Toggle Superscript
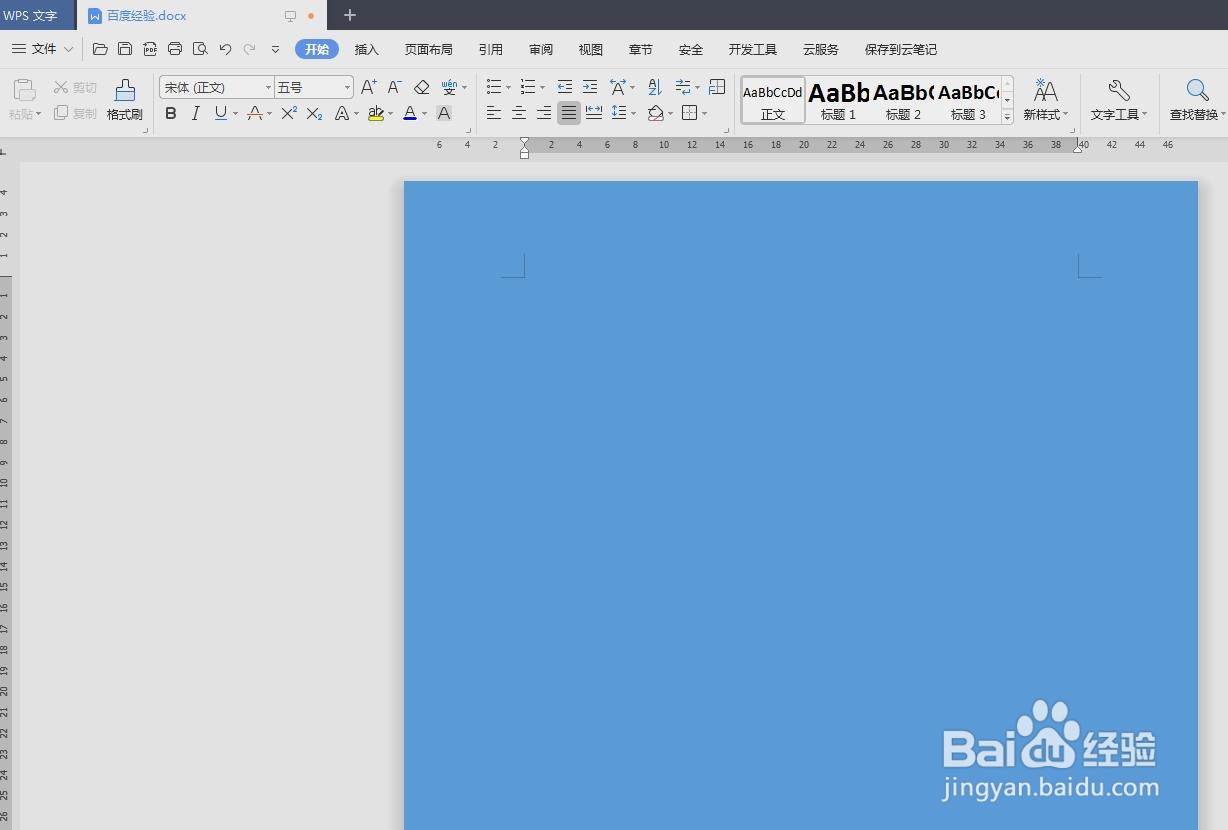This screenshot has height=830, width=1228. pos(289,113)
